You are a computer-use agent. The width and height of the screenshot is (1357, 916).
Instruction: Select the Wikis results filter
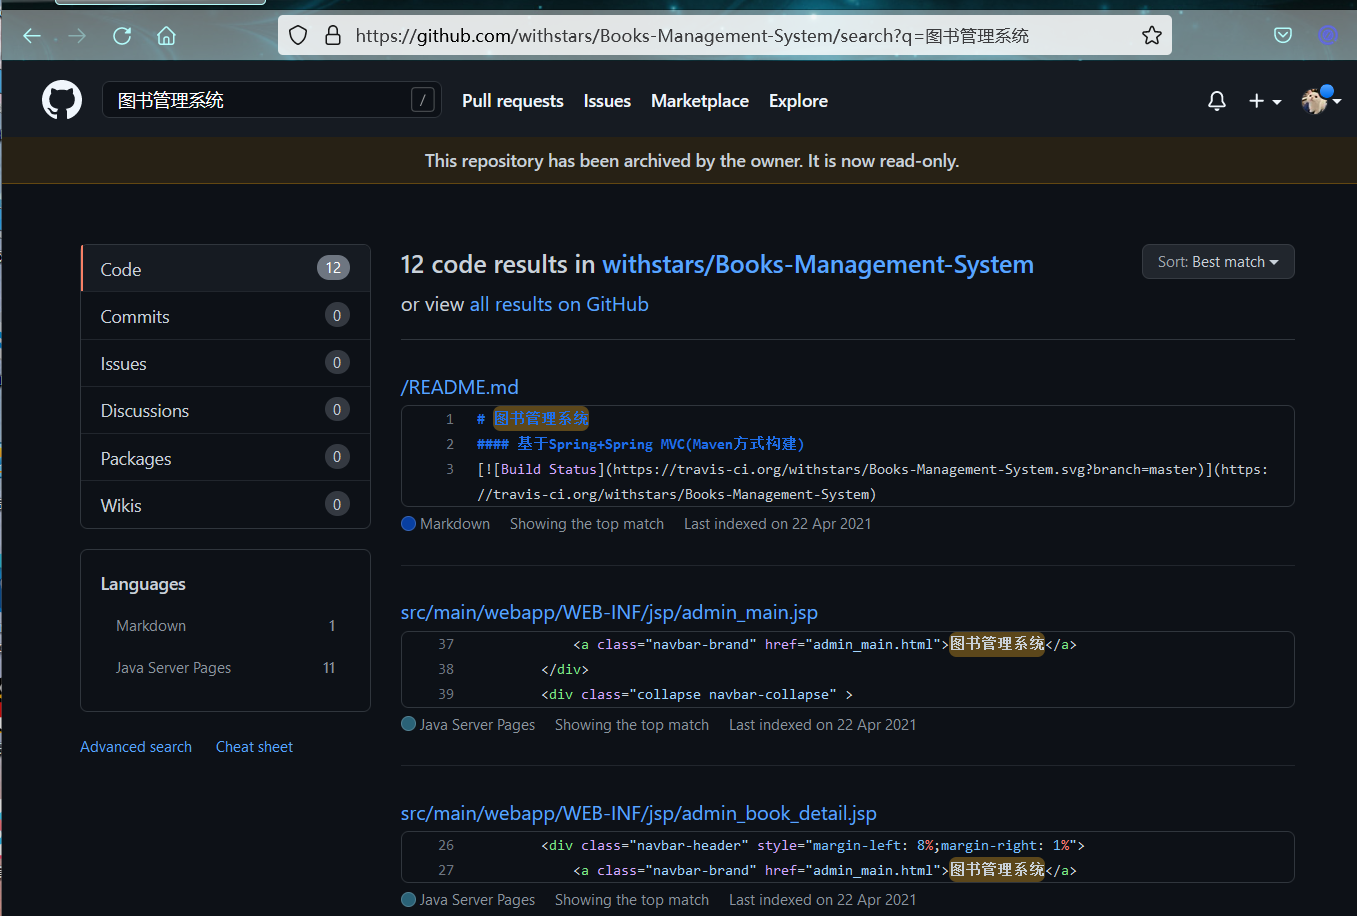coord(225,505)
